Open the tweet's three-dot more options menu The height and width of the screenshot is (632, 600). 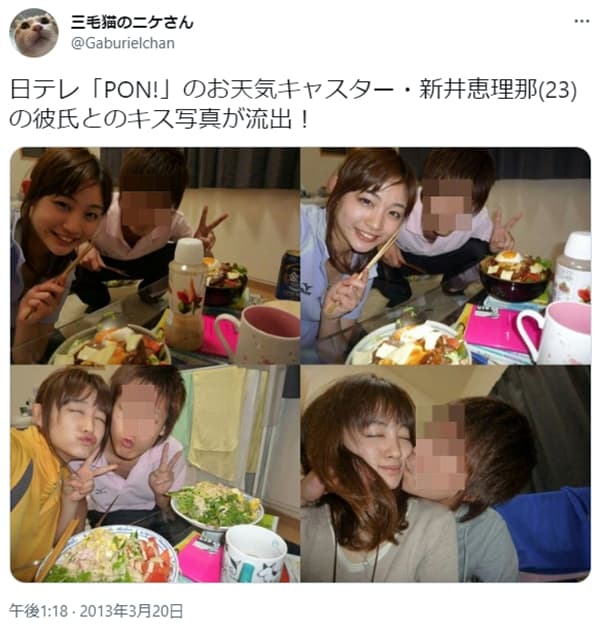[x=581, y=21]
